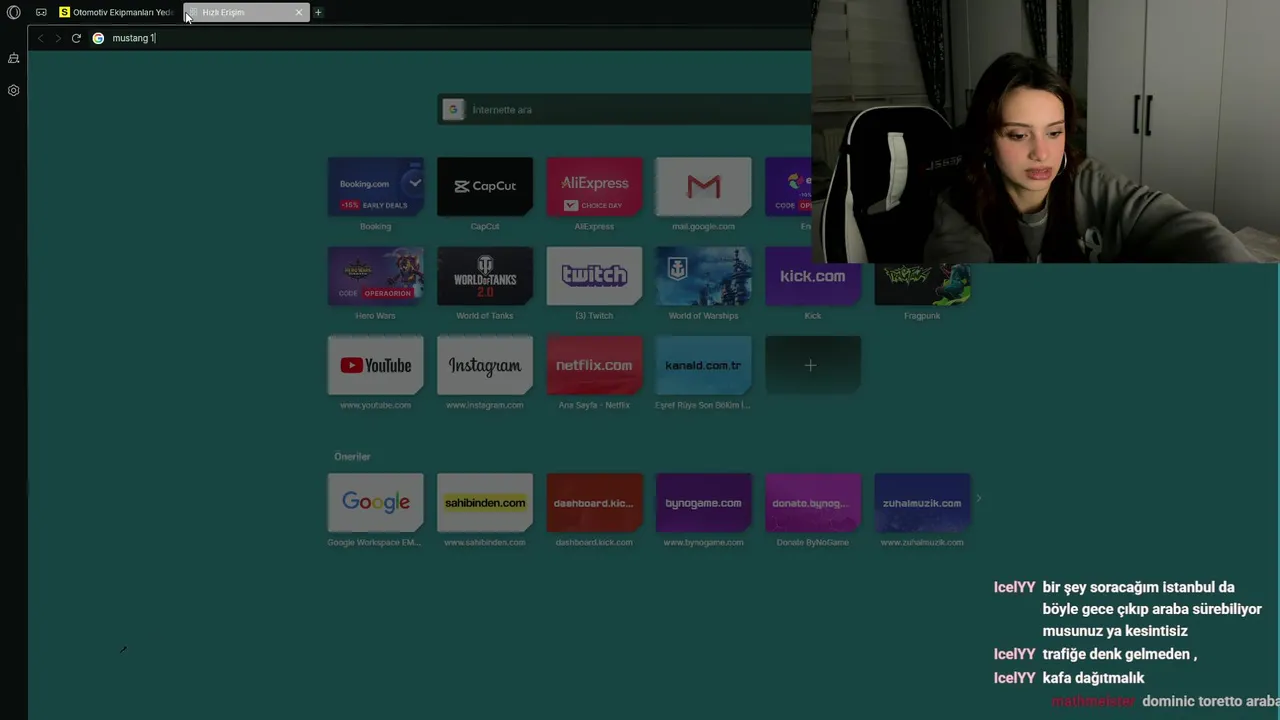Screen dimensions: 1280x720
Task: Focus the address bar containing mustang
Action: (450, 38)
